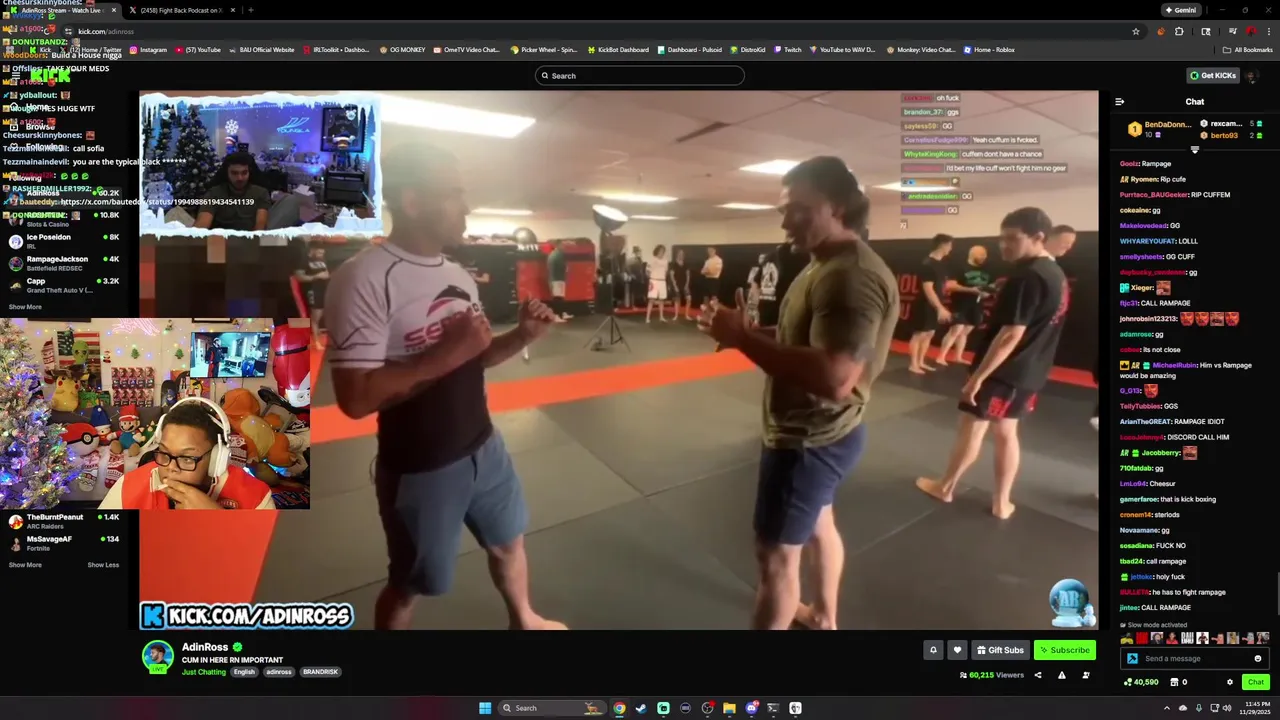Click AdinRoss channel avatar below video
The height and width of the screenshot is (720, 1280).
click(x=157, y=656)
